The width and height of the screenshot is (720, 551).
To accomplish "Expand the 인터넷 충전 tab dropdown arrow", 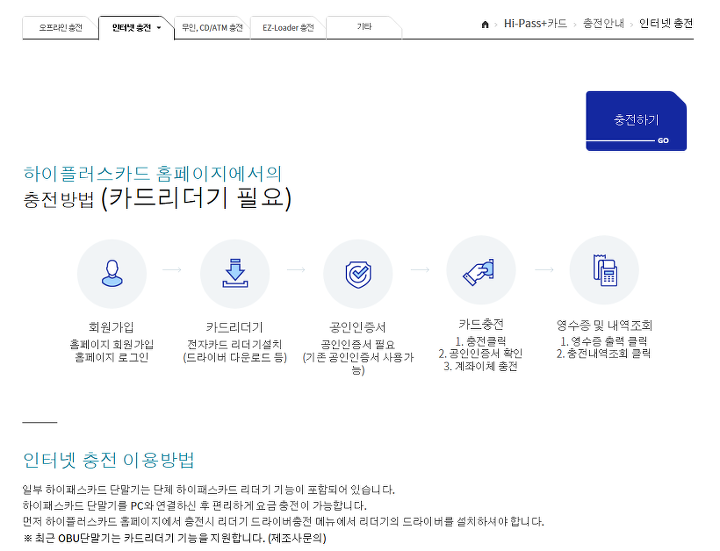I will [x=159, y=28].
